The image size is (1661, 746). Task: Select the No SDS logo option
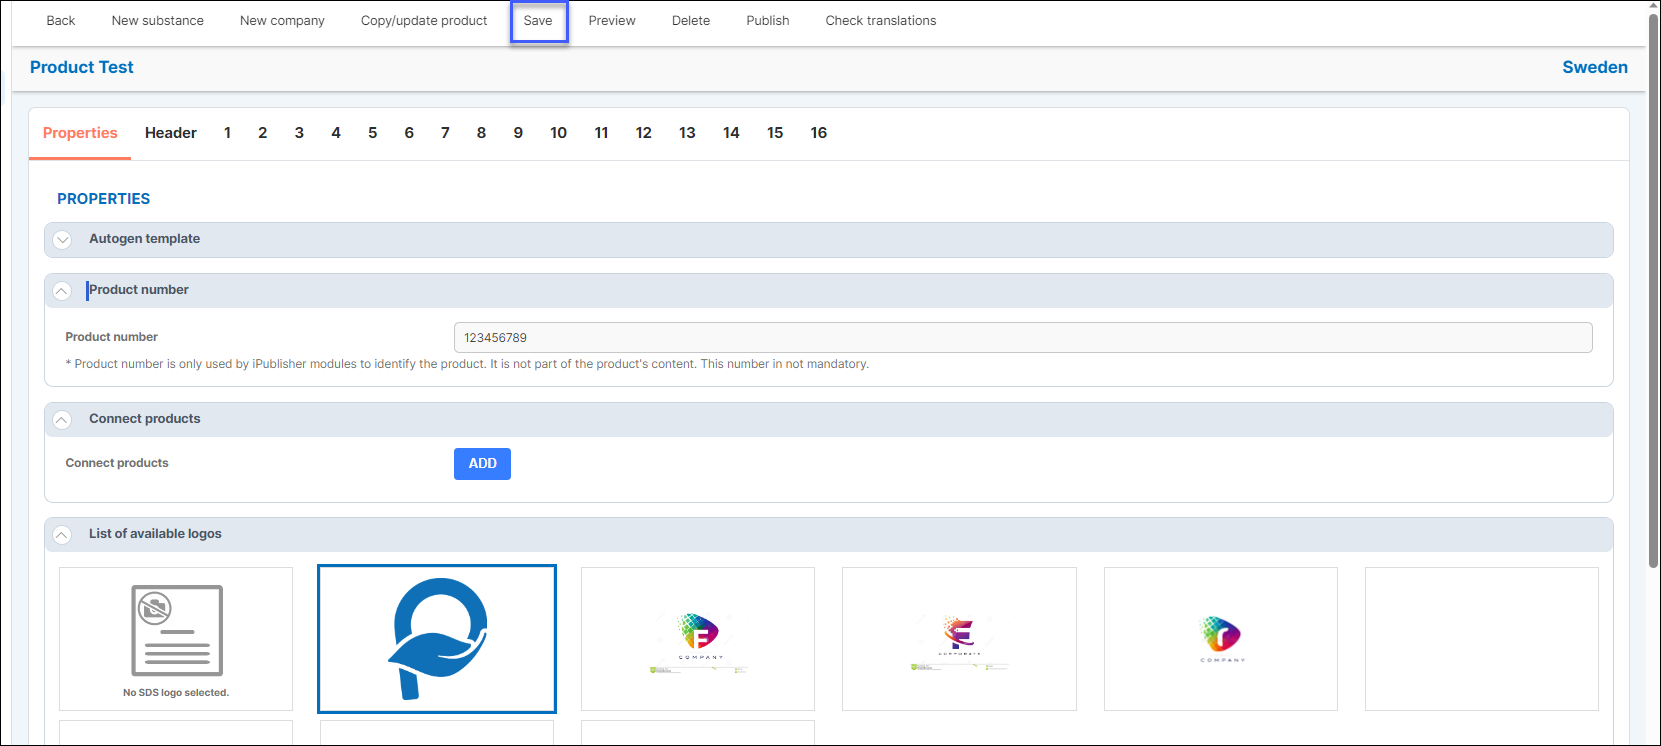pos(176,639)
